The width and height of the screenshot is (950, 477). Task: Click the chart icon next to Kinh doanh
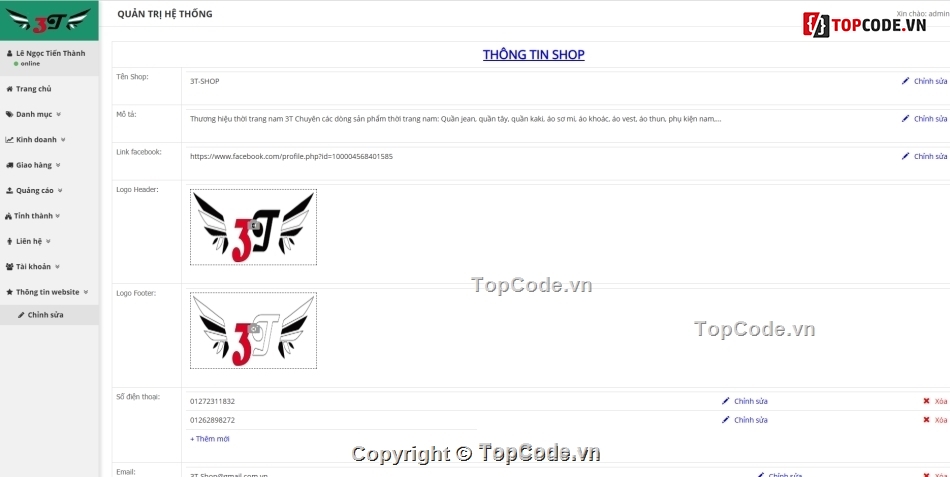coord(10,140)
